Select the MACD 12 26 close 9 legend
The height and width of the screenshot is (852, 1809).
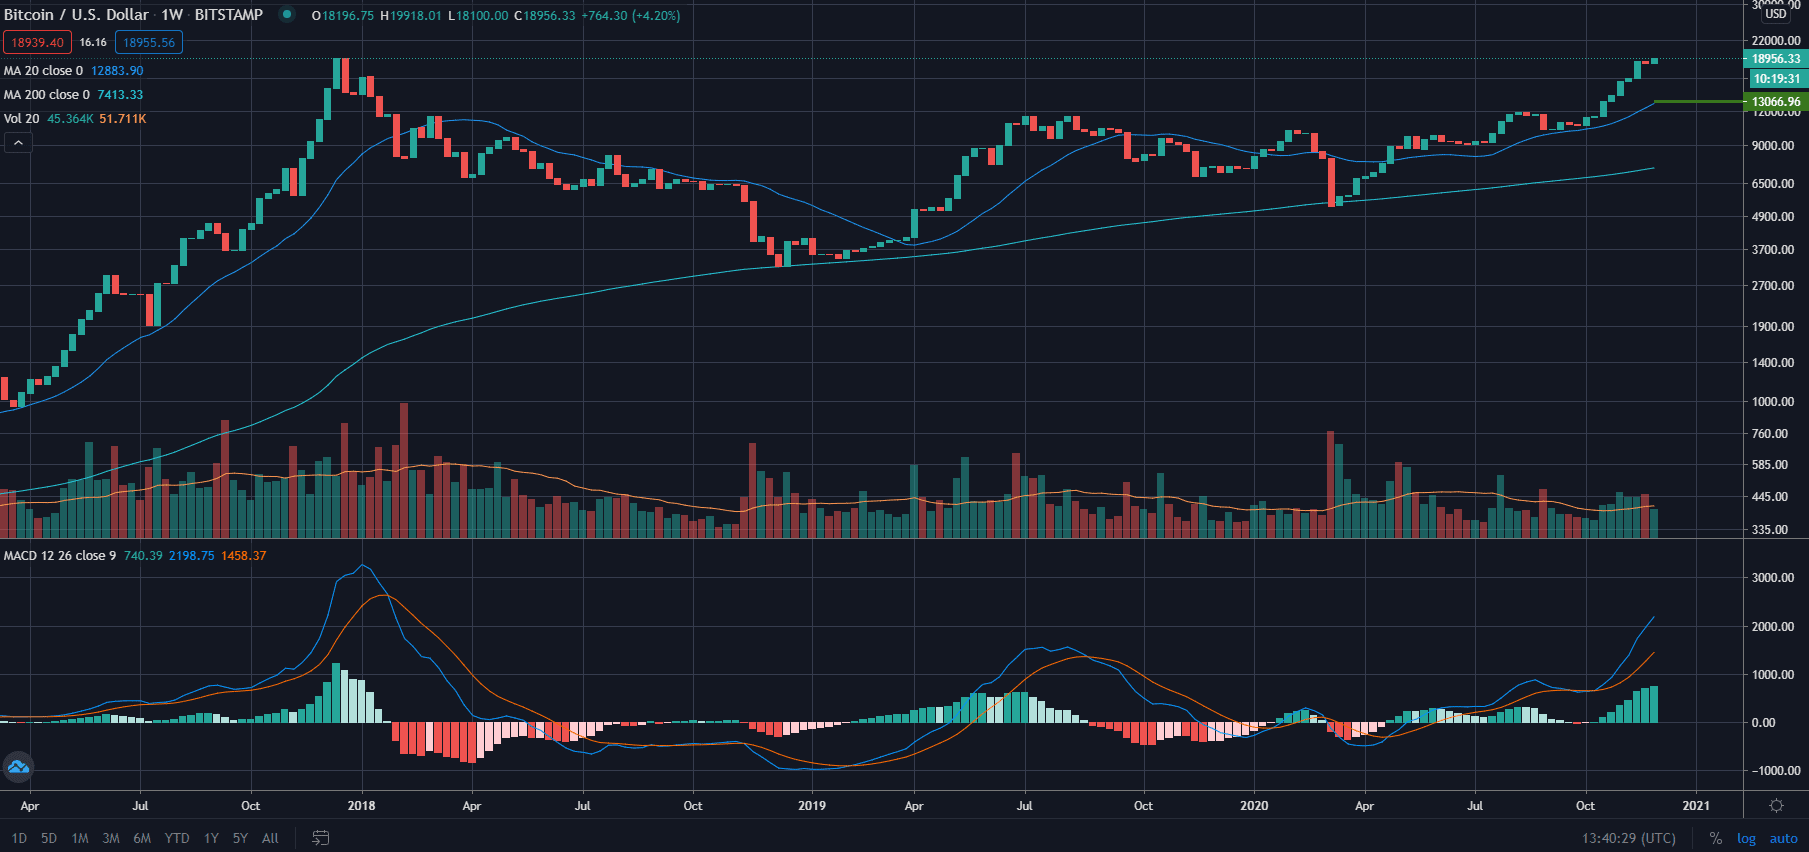tap(60, 556)
